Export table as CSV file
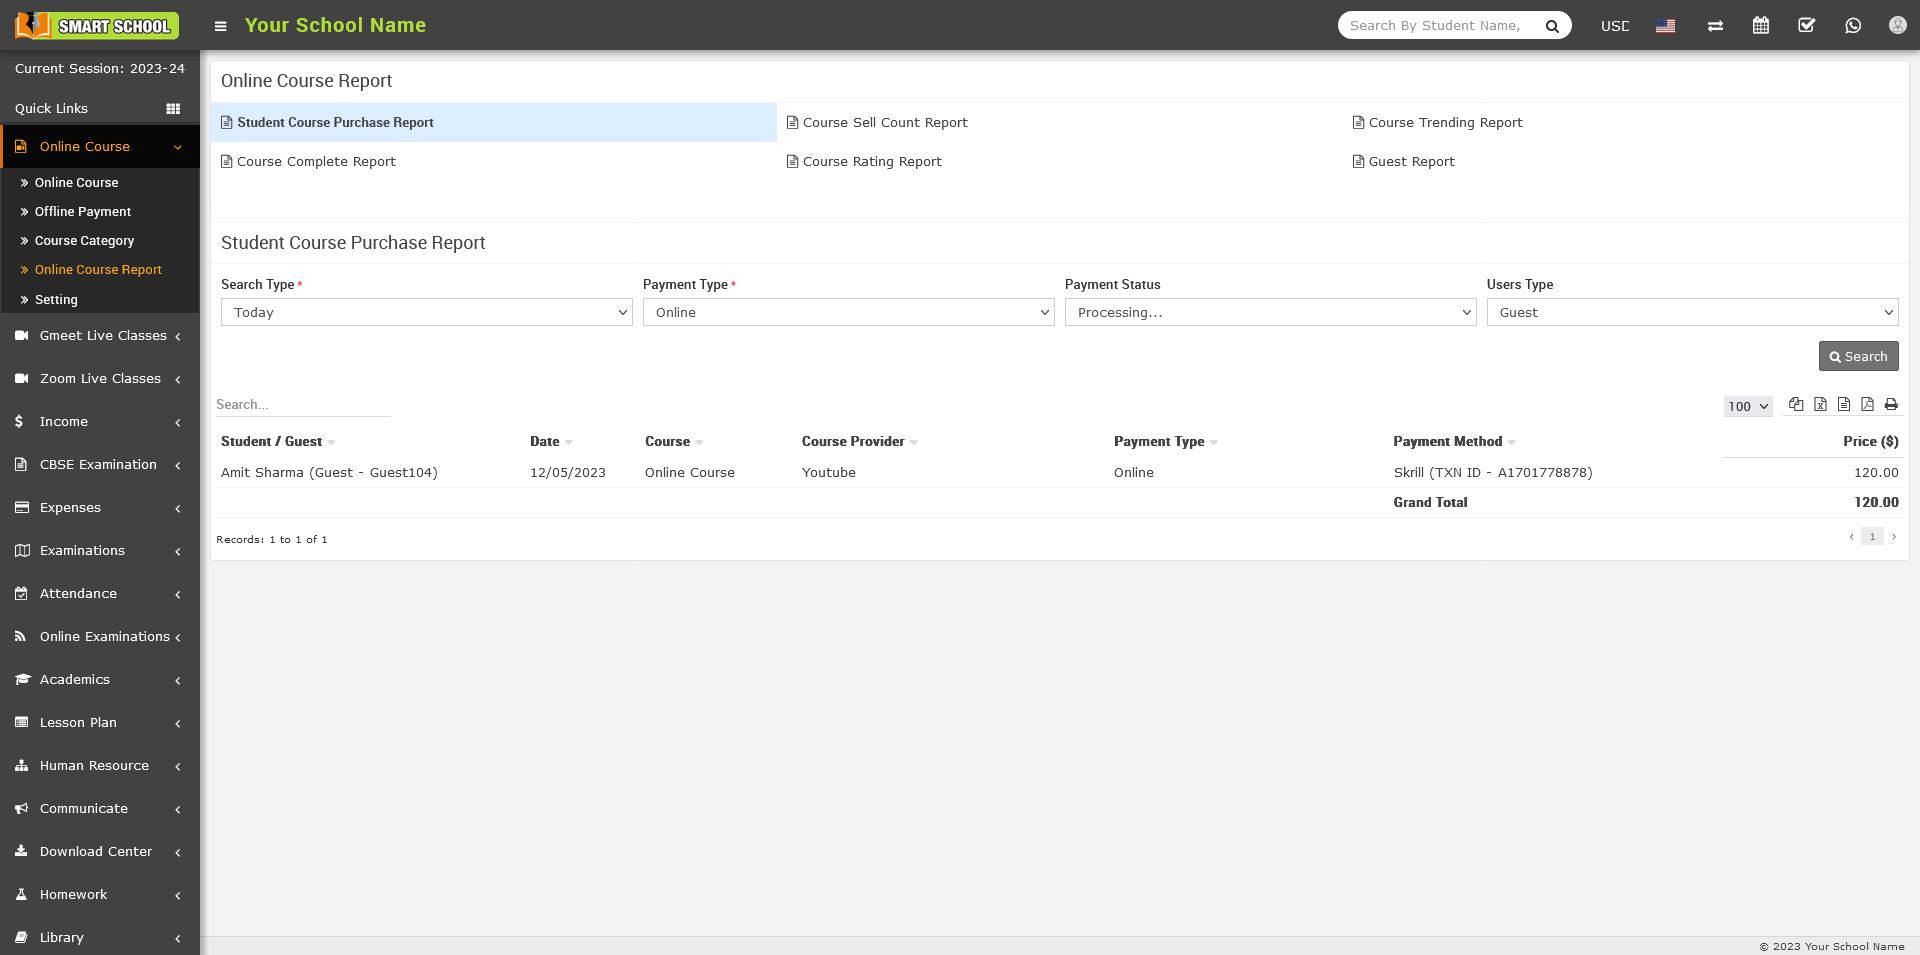1920x955 pixels. tap(1844, 405)
